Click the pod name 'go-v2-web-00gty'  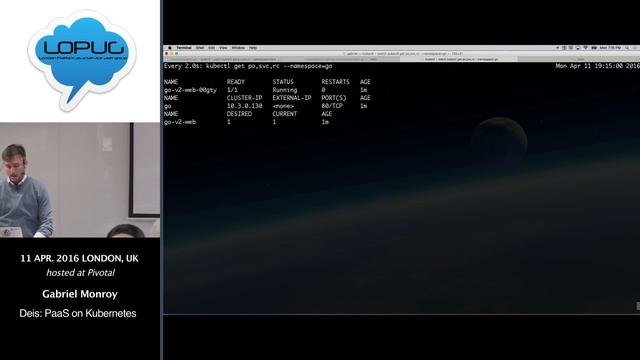(x=190, y=90)
